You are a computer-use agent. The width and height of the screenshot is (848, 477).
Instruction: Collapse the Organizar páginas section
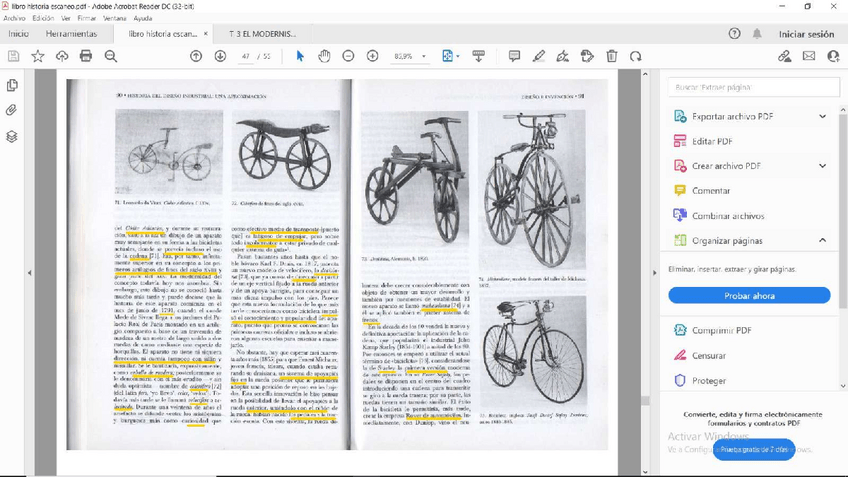822,240
